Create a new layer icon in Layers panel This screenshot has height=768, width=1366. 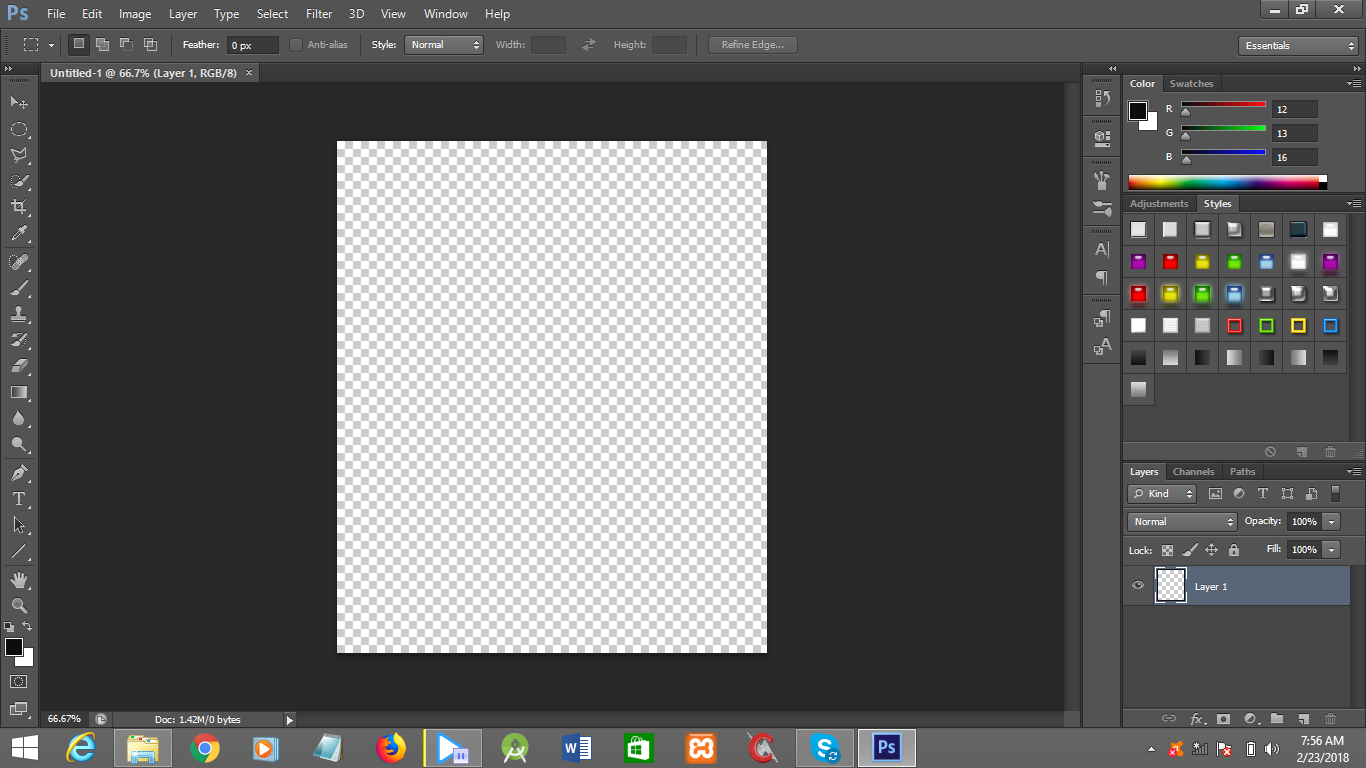click(x=1303, y=718)
